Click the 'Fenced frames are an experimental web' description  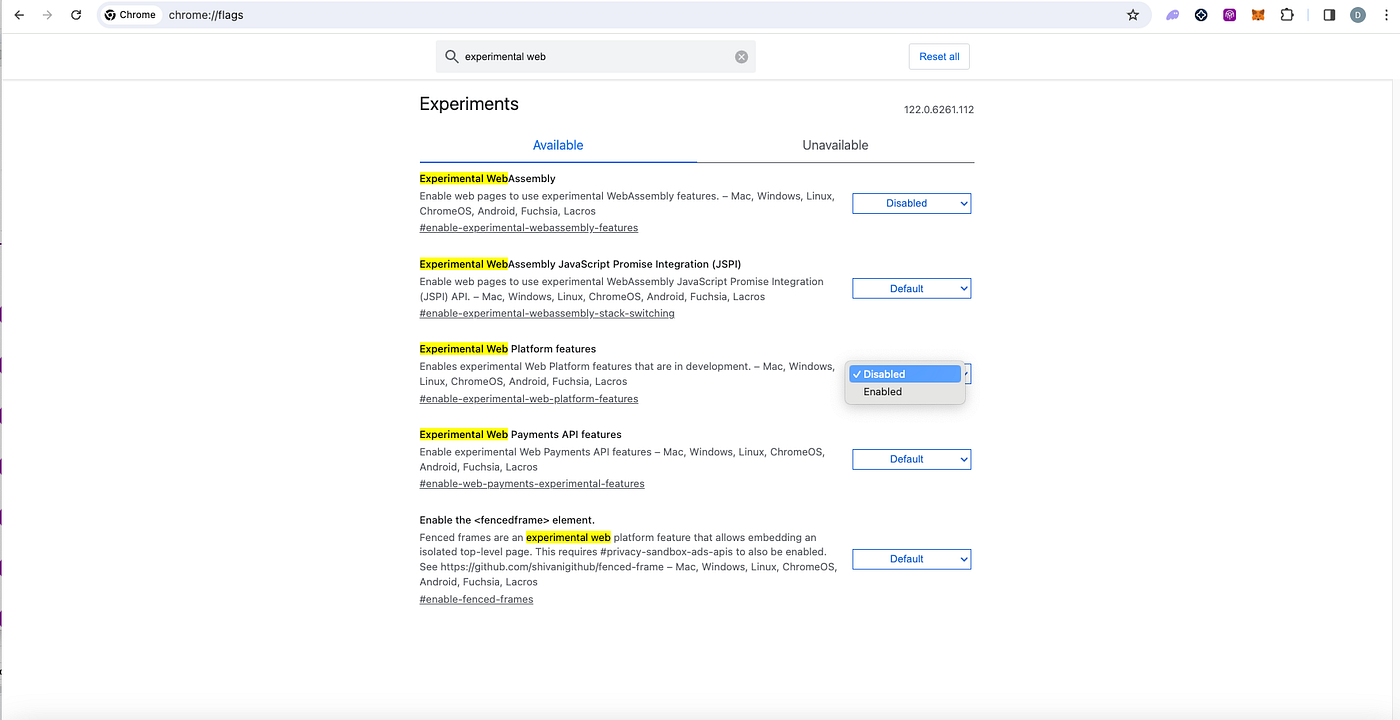click(627, 560)
